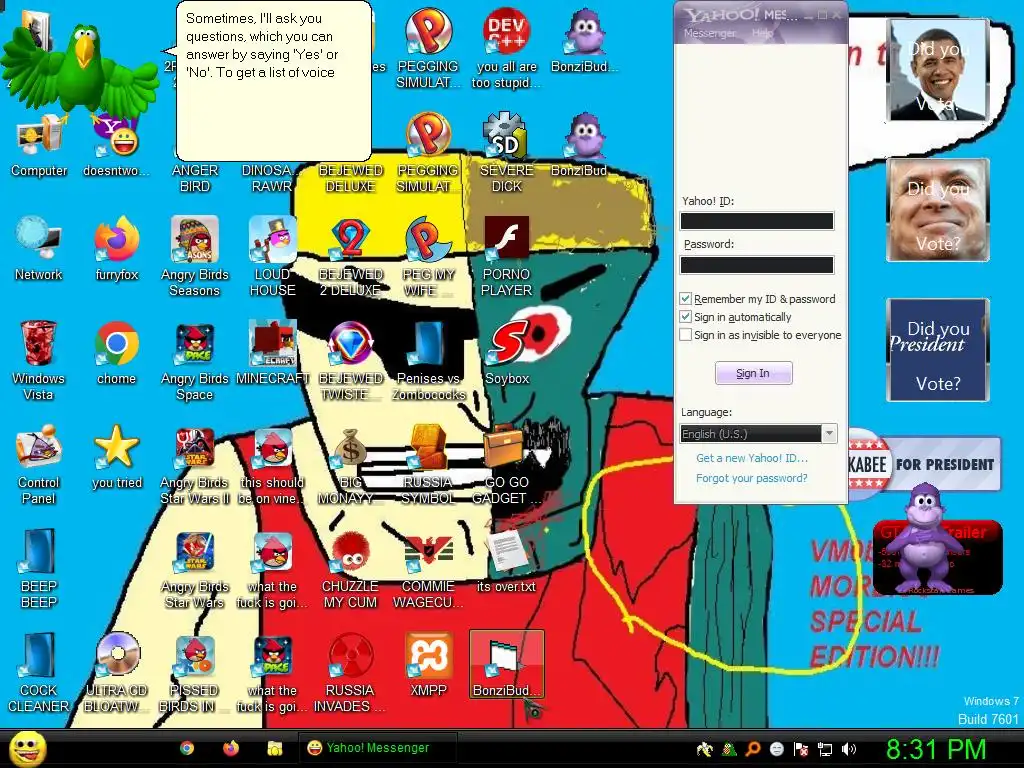Screen dimensions: 1024x768
Task: Open the file explorer taskbar icon
Action: pyautogui.click(x=274, y=748)
